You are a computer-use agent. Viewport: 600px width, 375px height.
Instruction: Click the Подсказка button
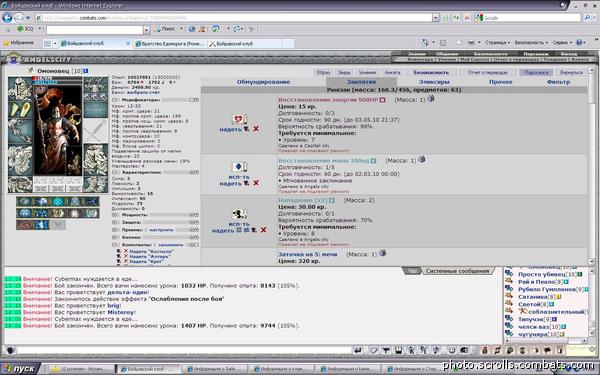click(x=536, y=72)
